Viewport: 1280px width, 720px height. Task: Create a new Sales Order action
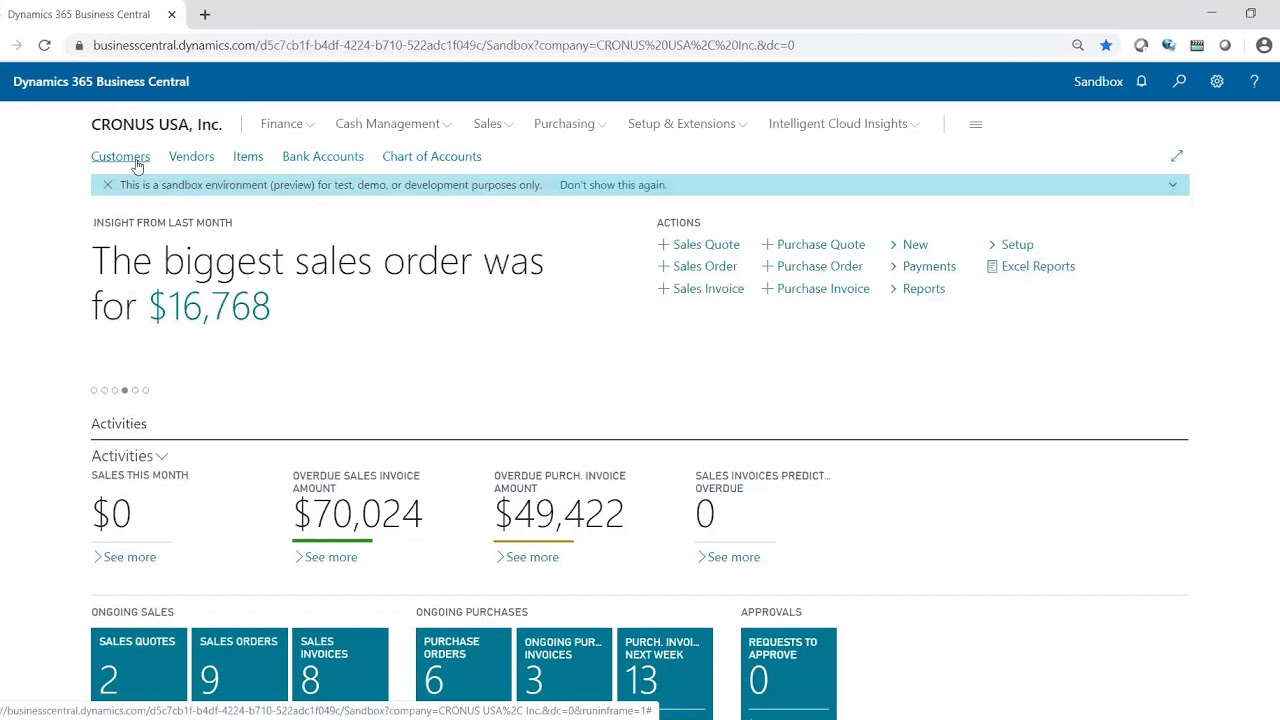697,266
